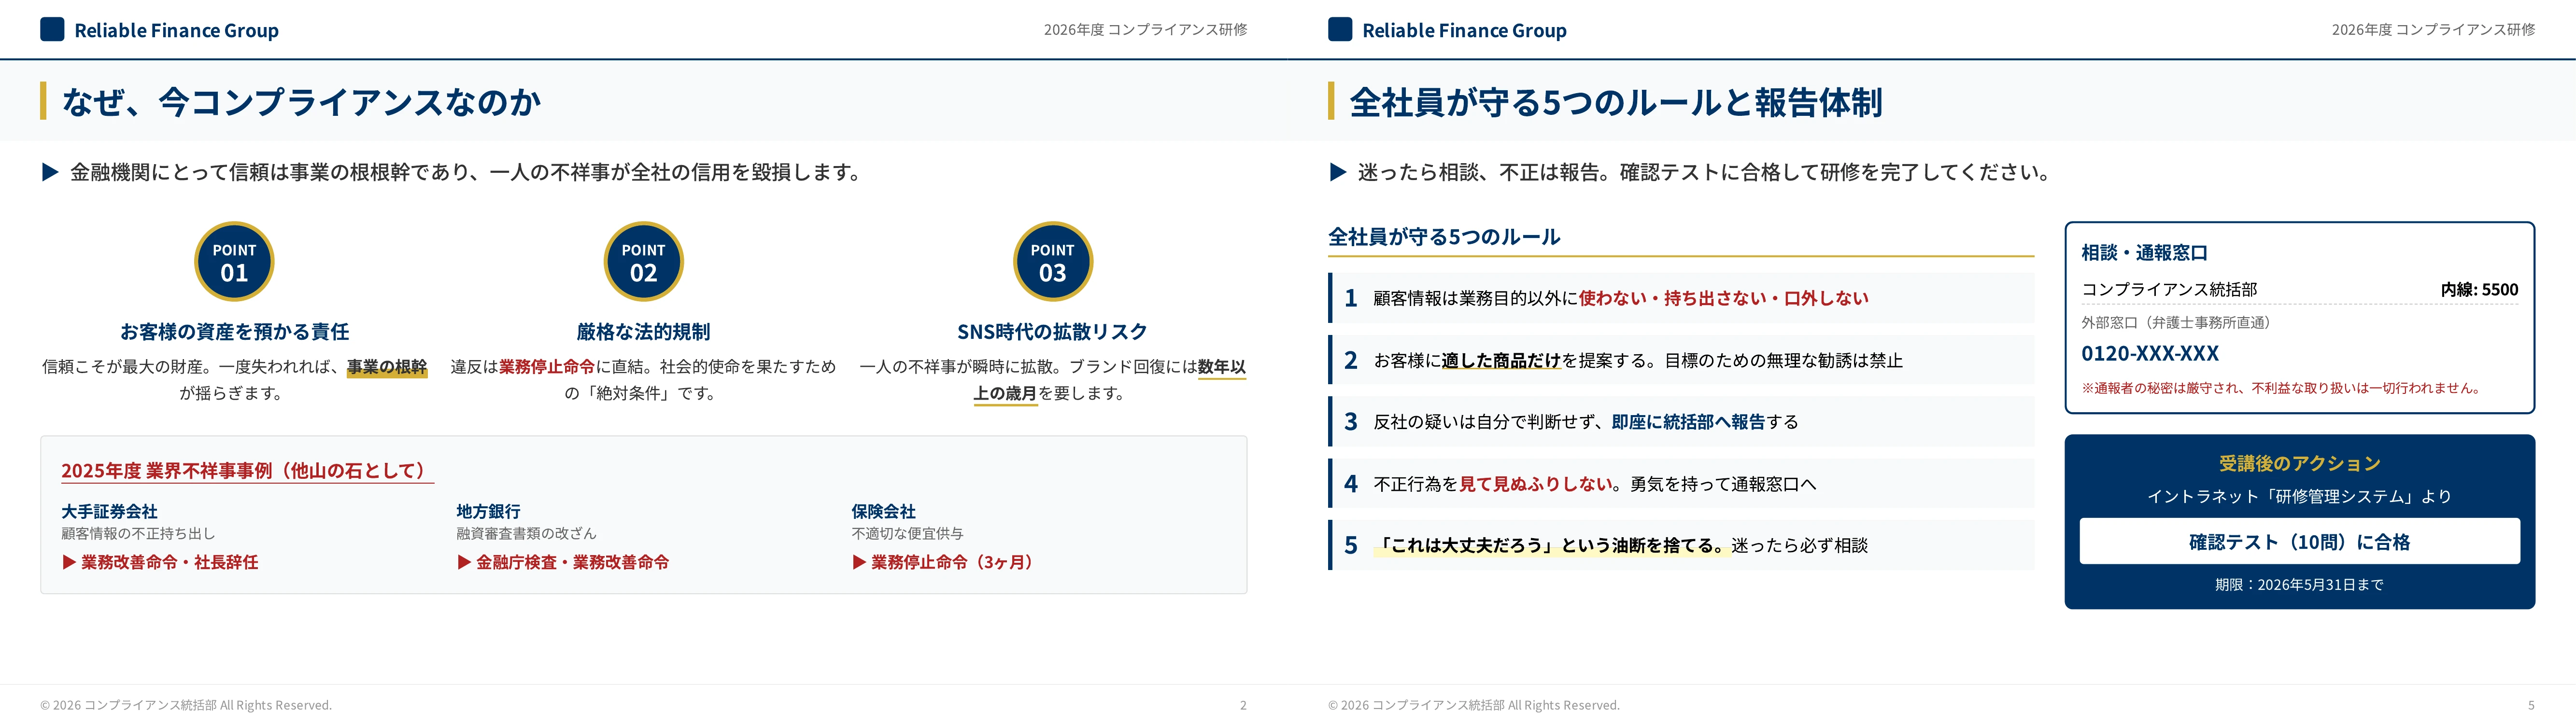Click Reliable Finance Group on the page 5 slide

[1465, 30]
